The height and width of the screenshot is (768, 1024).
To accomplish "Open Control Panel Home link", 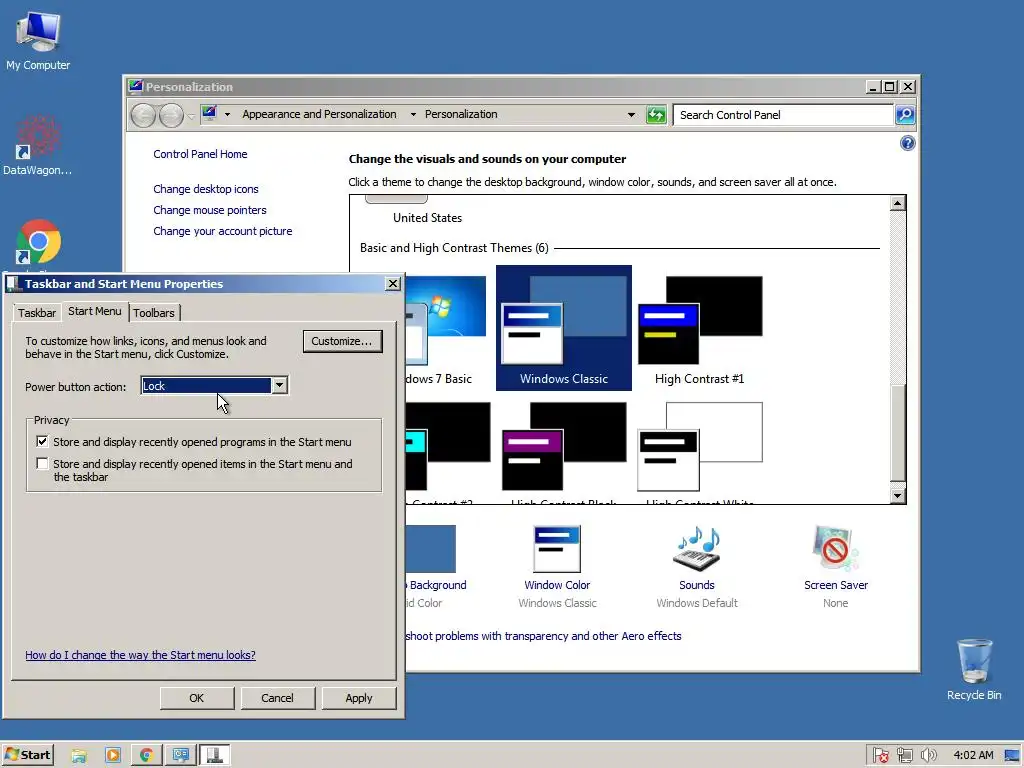I will click(x=200, y=154).
